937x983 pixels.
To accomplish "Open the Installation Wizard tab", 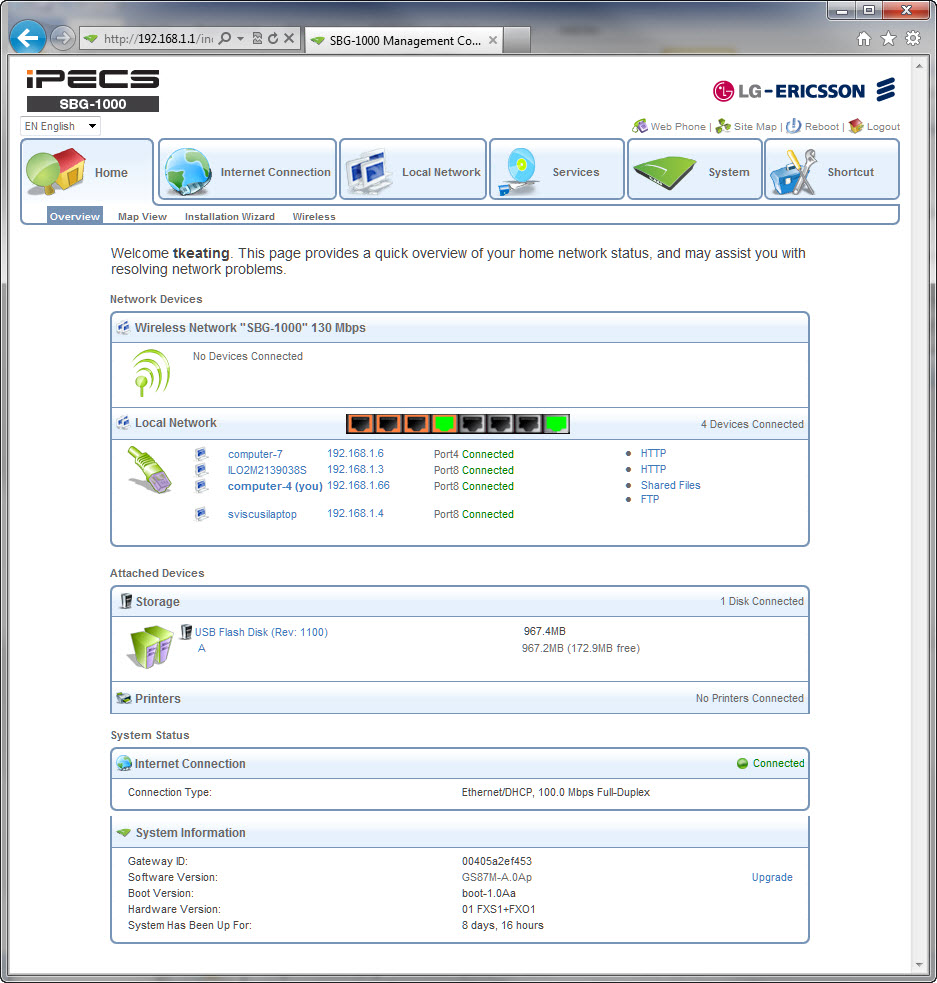I will pyautogui.click(x=229, y=216).
